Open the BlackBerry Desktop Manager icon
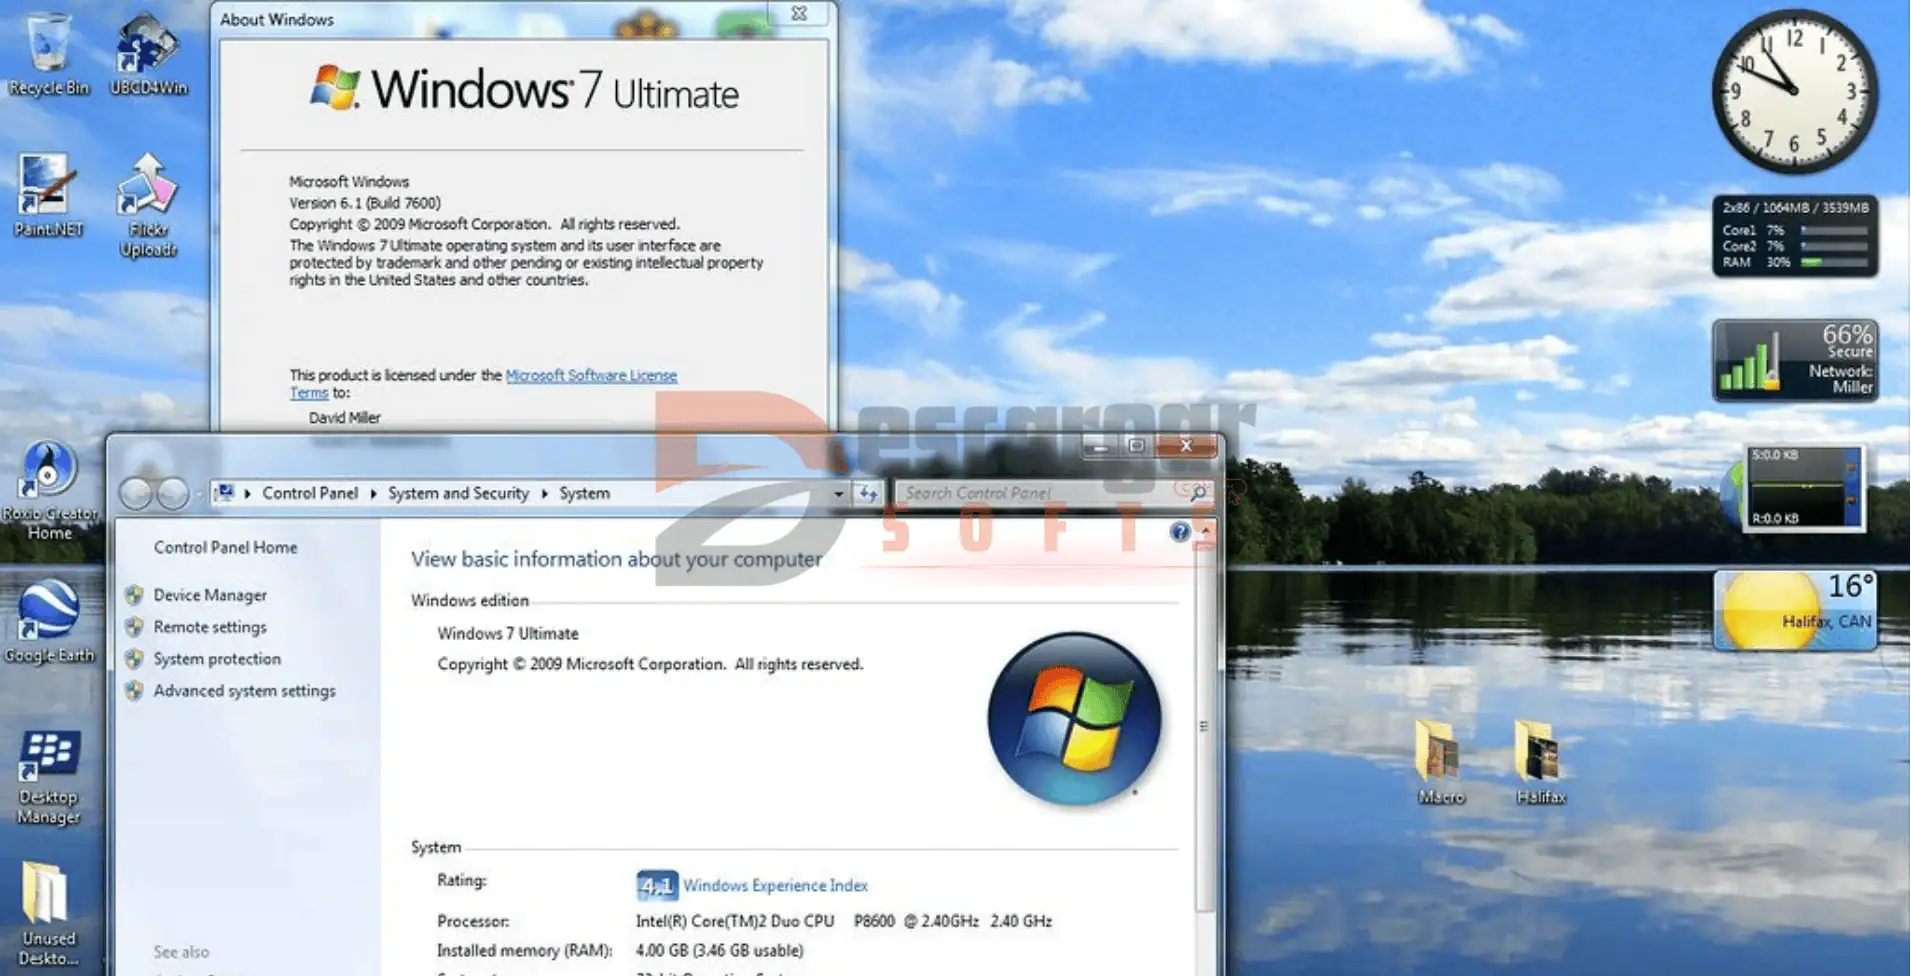The height and width of the screenshot is (976, 1911). tap(48, 776)
